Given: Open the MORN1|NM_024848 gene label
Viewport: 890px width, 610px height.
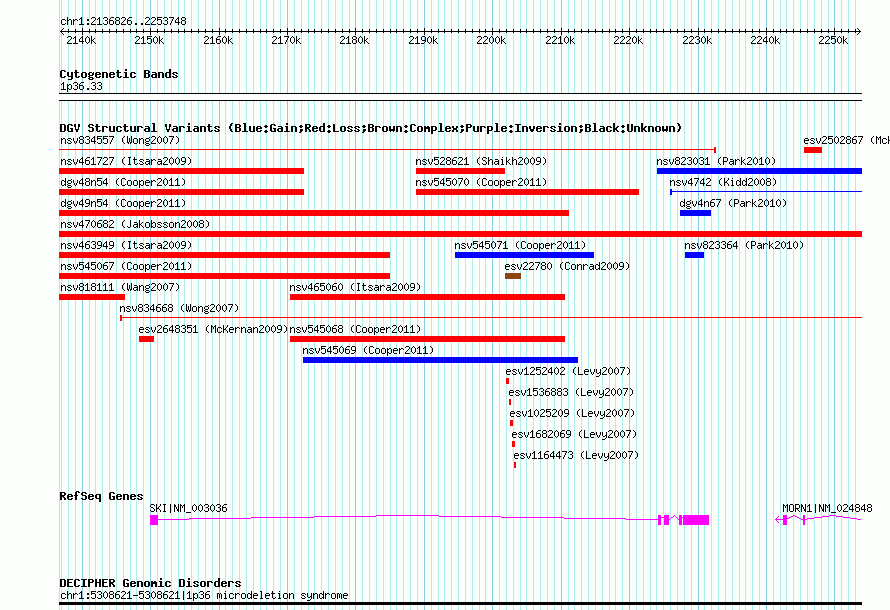Looking at the screenshot, I should (x=827, y=508).
